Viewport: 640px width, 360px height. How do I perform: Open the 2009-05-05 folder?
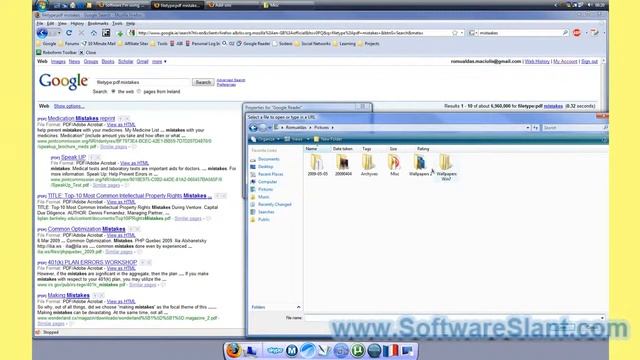(317, 165)
